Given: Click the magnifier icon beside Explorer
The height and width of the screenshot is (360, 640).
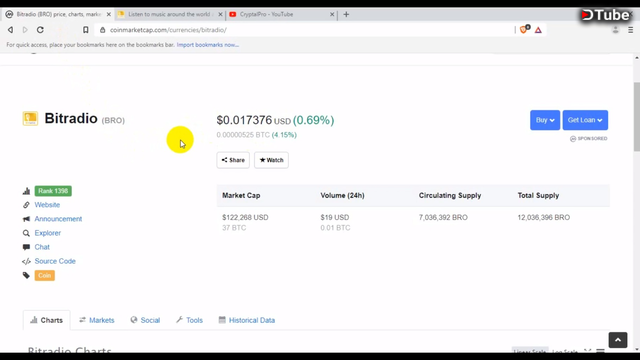Looking at the screenshot, I should tap(26, 233).
